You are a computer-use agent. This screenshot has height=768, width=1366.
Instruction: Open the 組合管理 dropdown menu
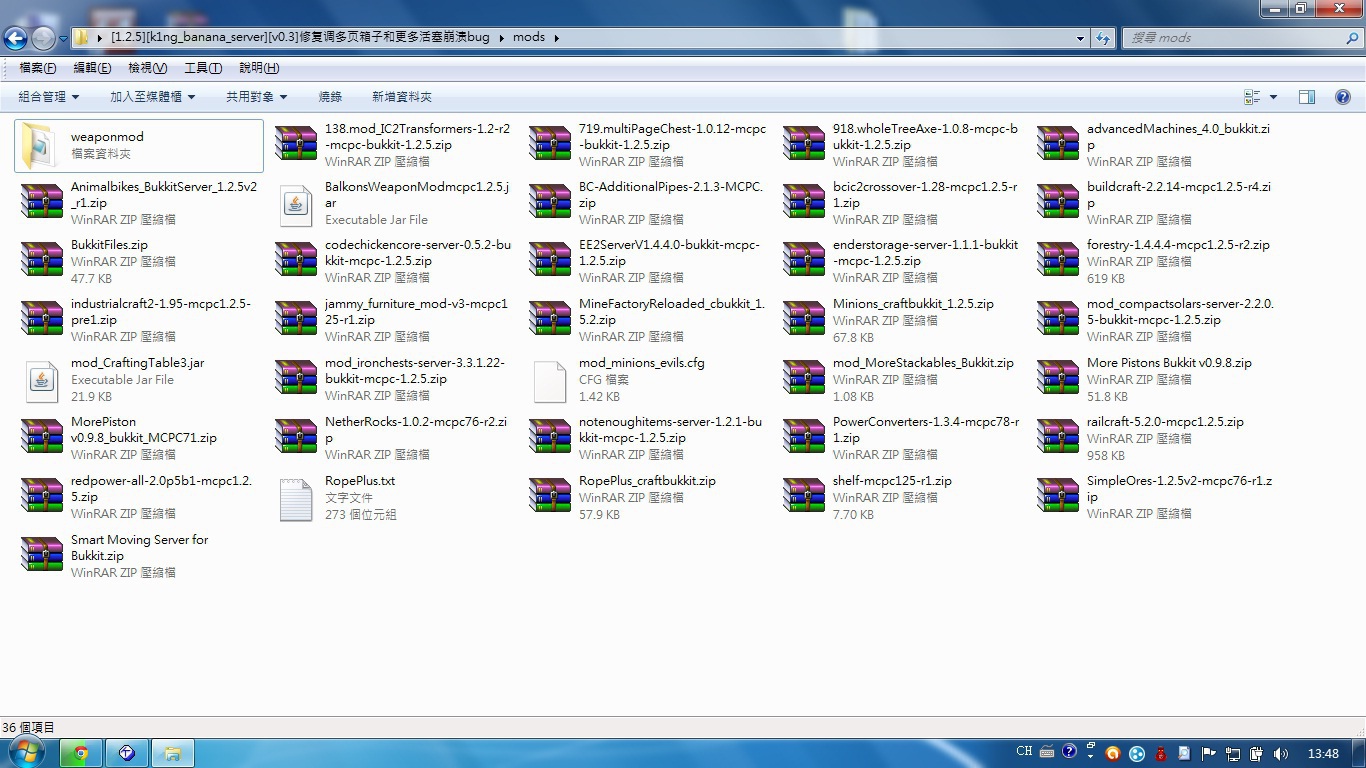click(x=48, y=97)
